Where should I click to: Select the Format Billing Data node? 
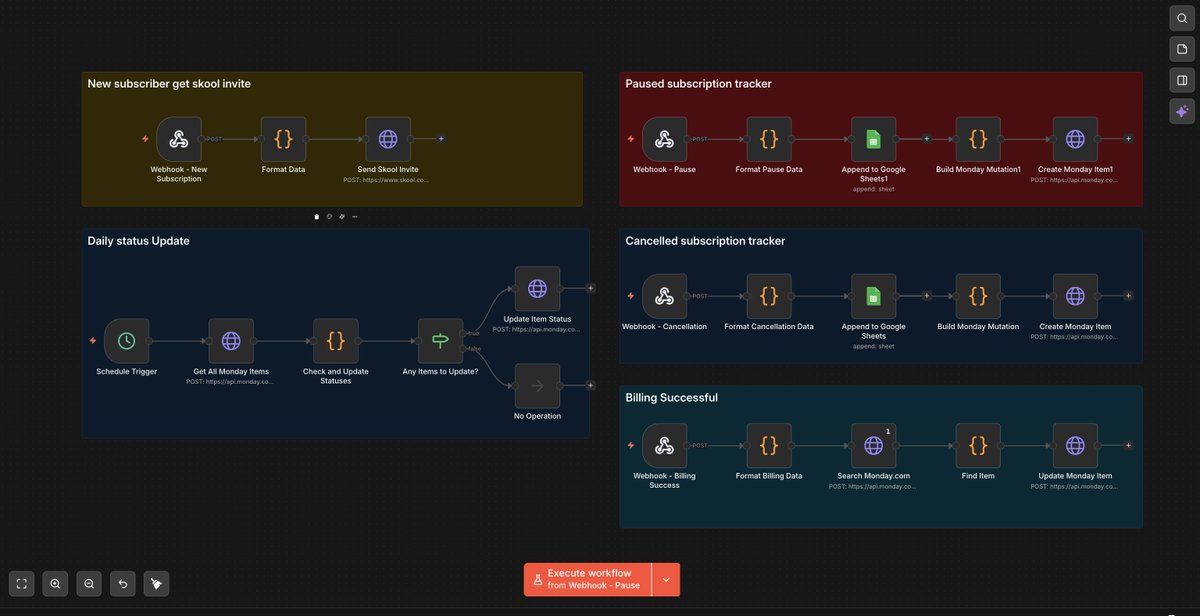(x=769, y=445)
